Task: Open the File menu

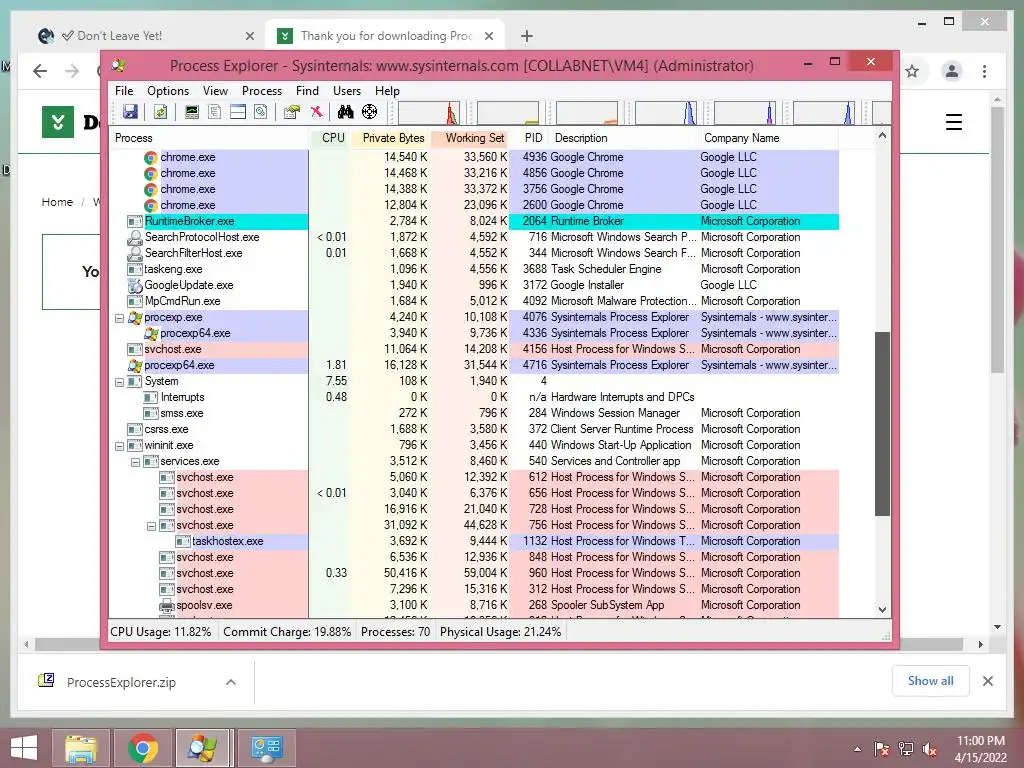Action: coord(123,91)
